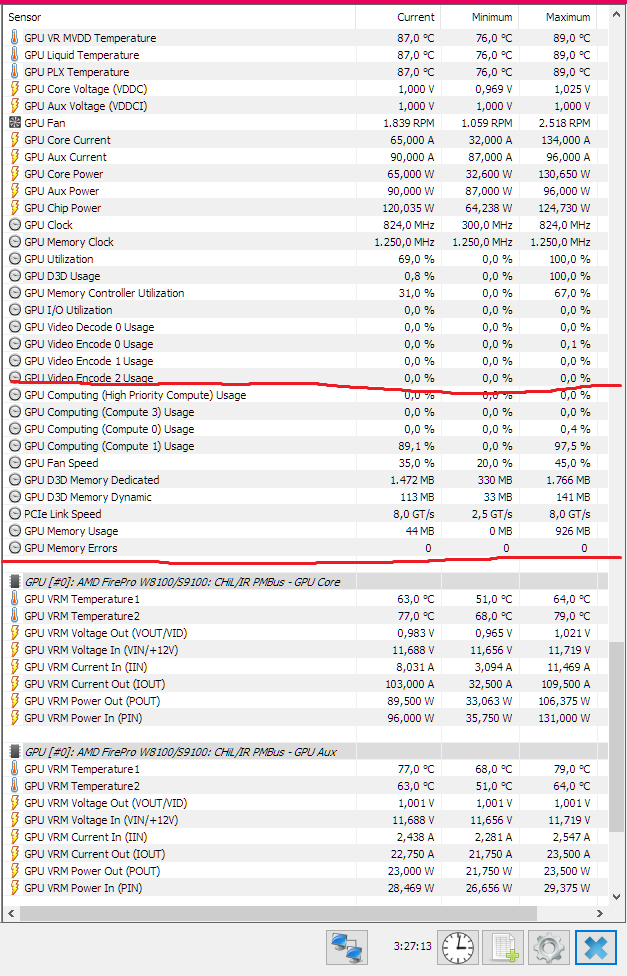Click horizontal scrollbar right arrow
Viewport: 627px width, 976px height.
[600, 913]
